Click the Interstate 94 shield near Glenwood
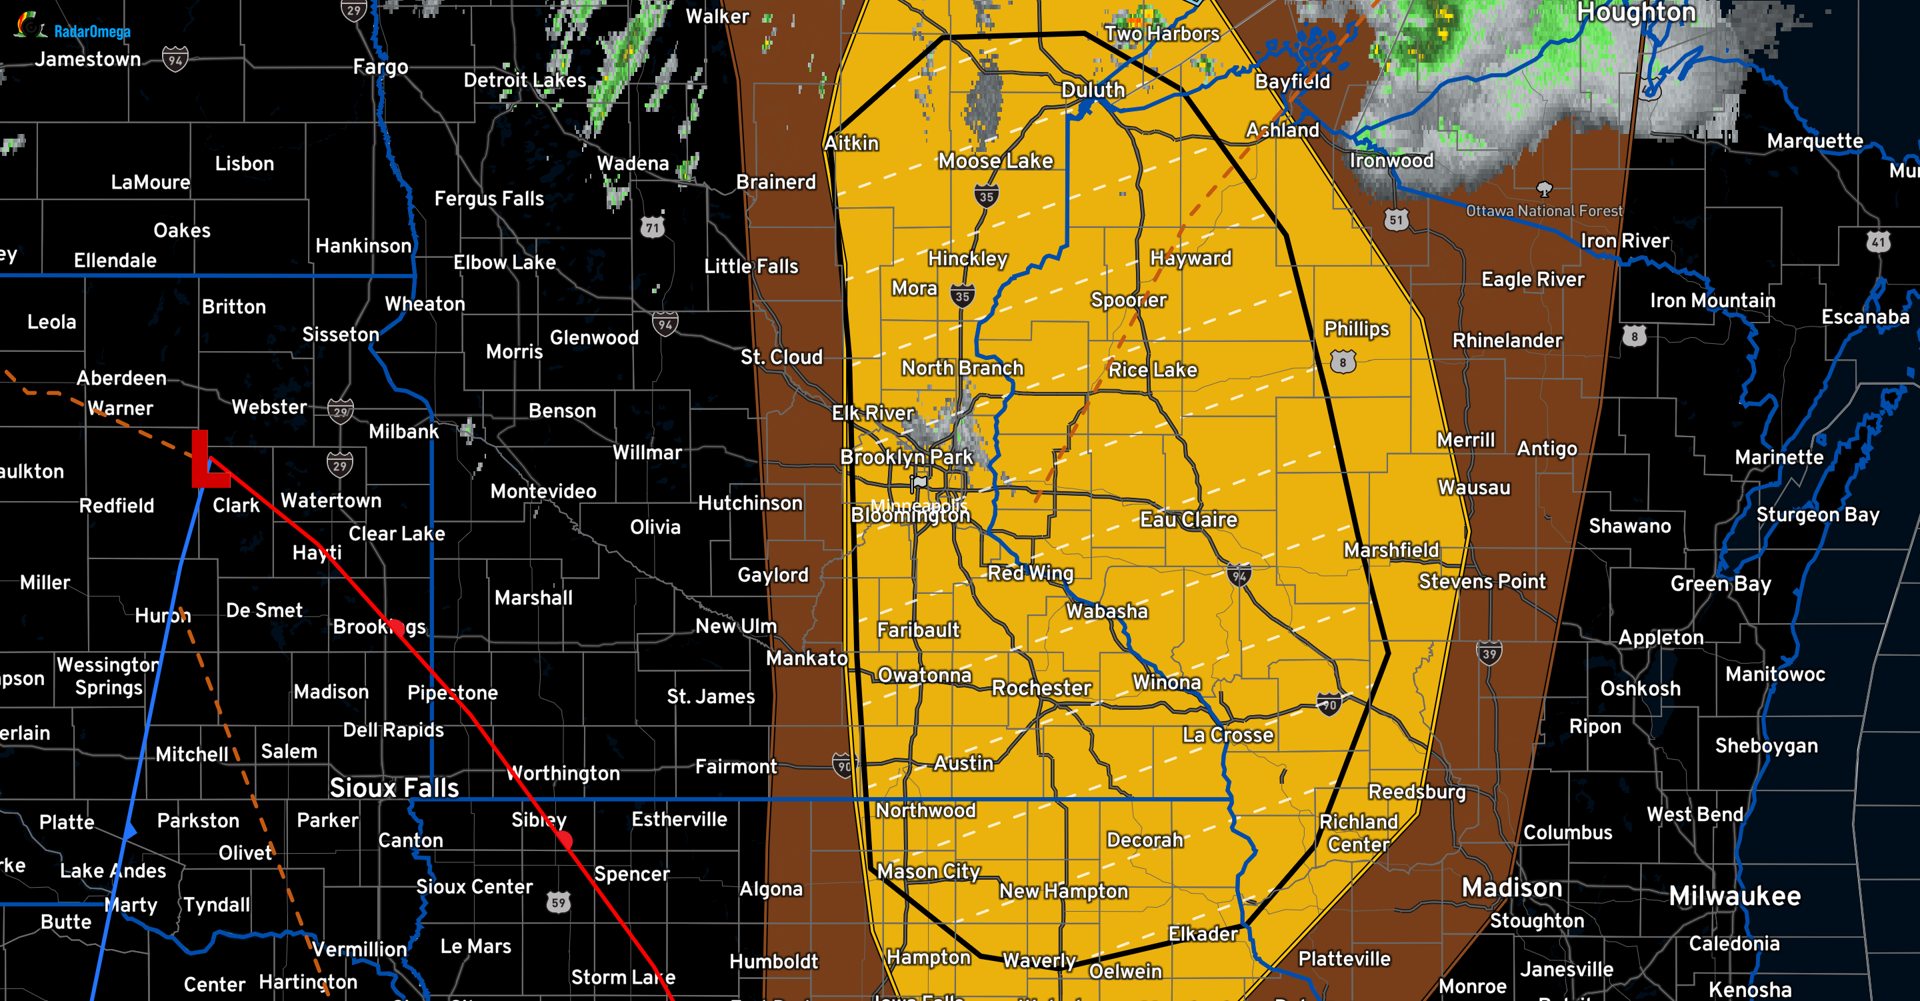The width and height of the screenshot is (1920, 1001). click(x=665, y=323)
